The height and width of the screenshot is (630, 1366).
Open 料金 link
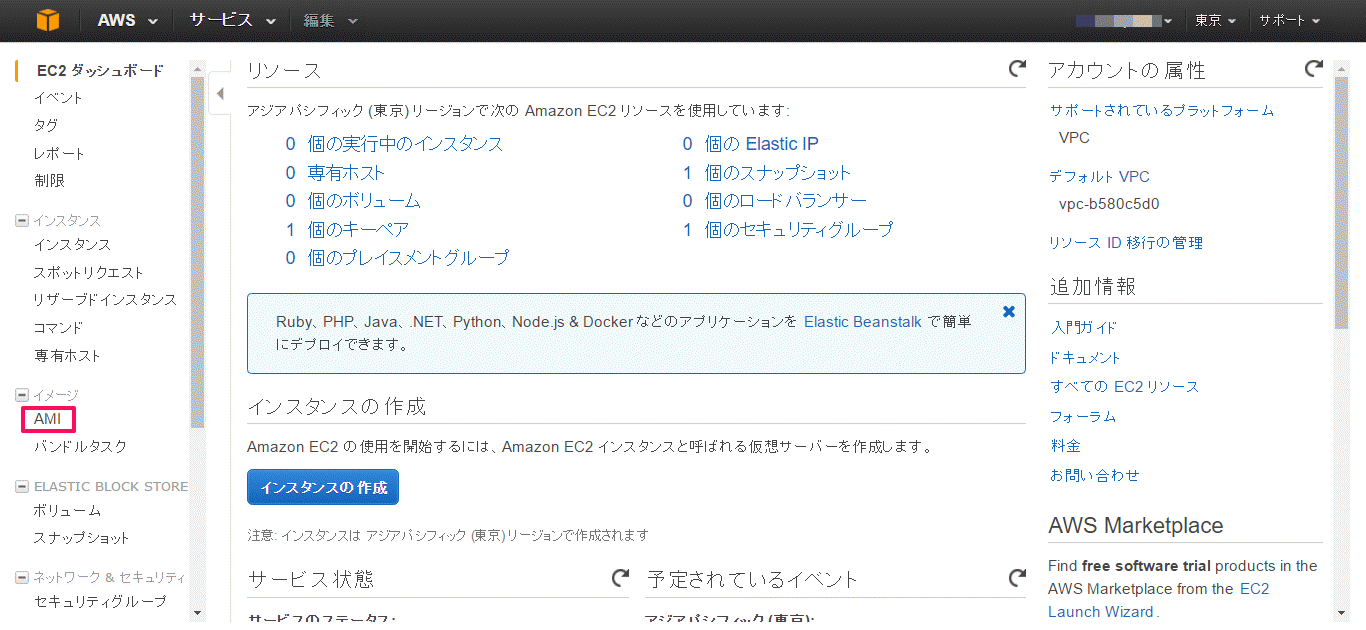[x=1066, y=446]
